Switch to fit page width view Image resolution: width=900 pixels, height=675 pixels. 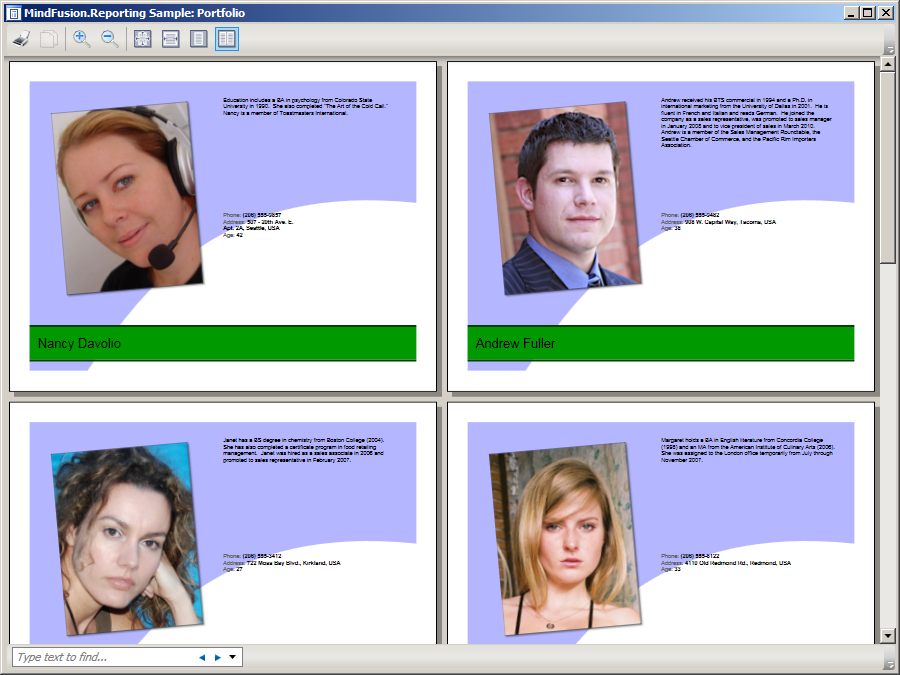pos(171,39)
